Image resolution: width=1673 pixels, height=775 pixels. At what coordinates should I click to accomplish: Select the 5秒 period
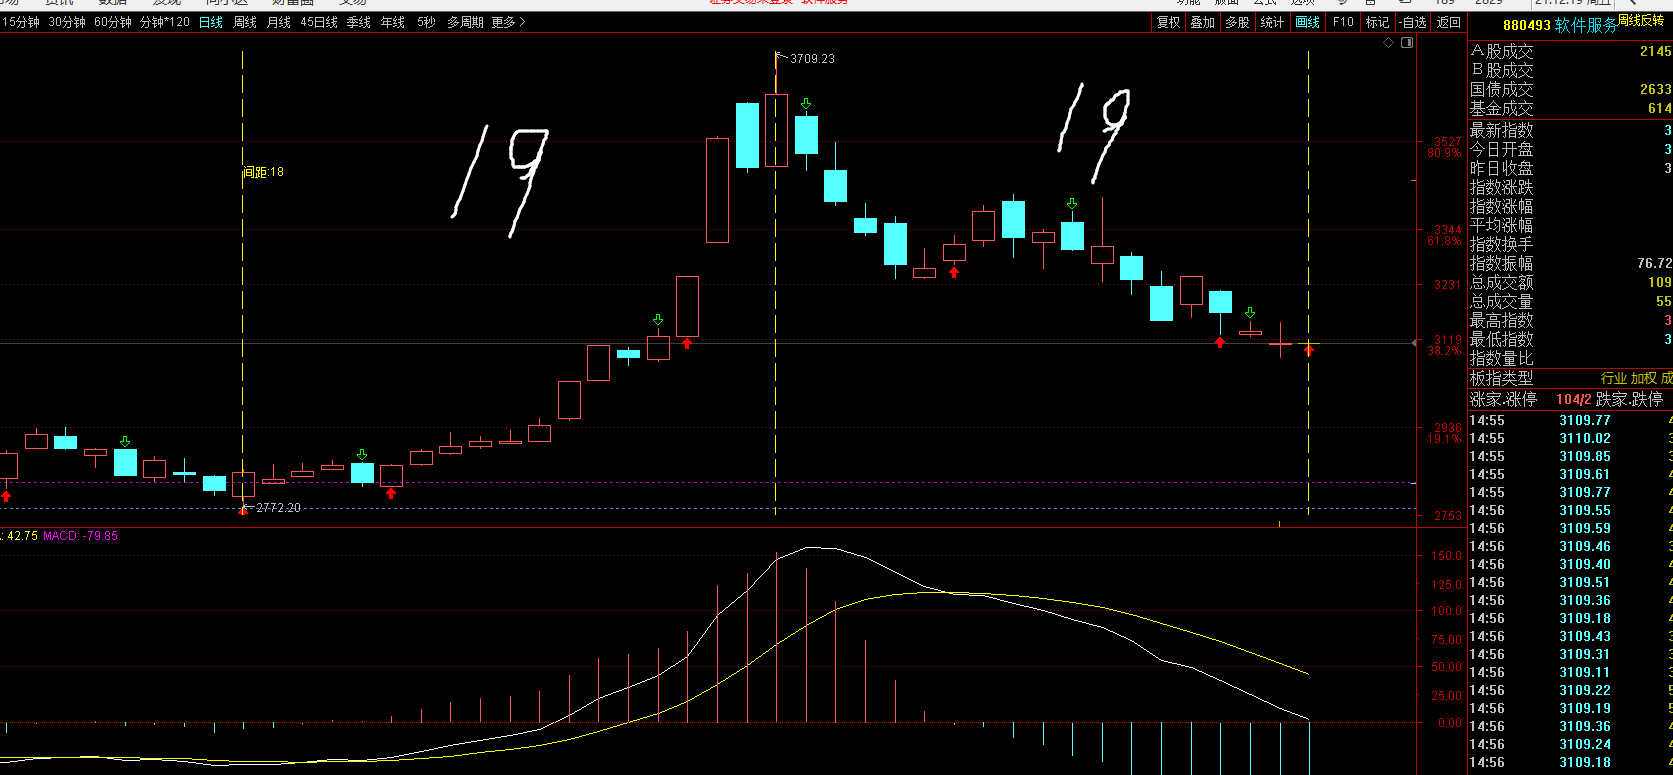pyautogui.click(x=426, y=22)
